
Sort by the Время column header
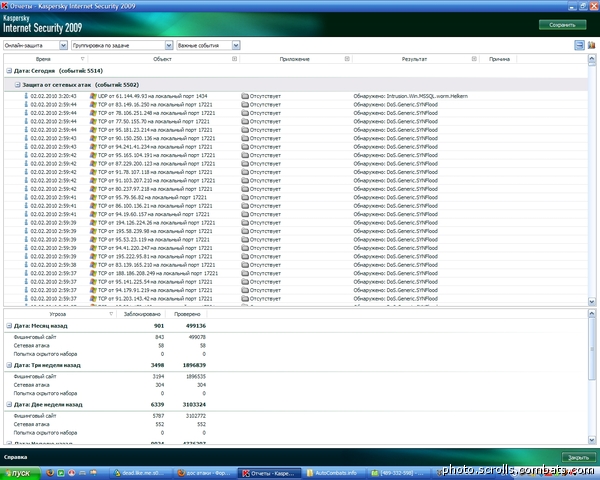pyautogui.click(x=43, y=59)
